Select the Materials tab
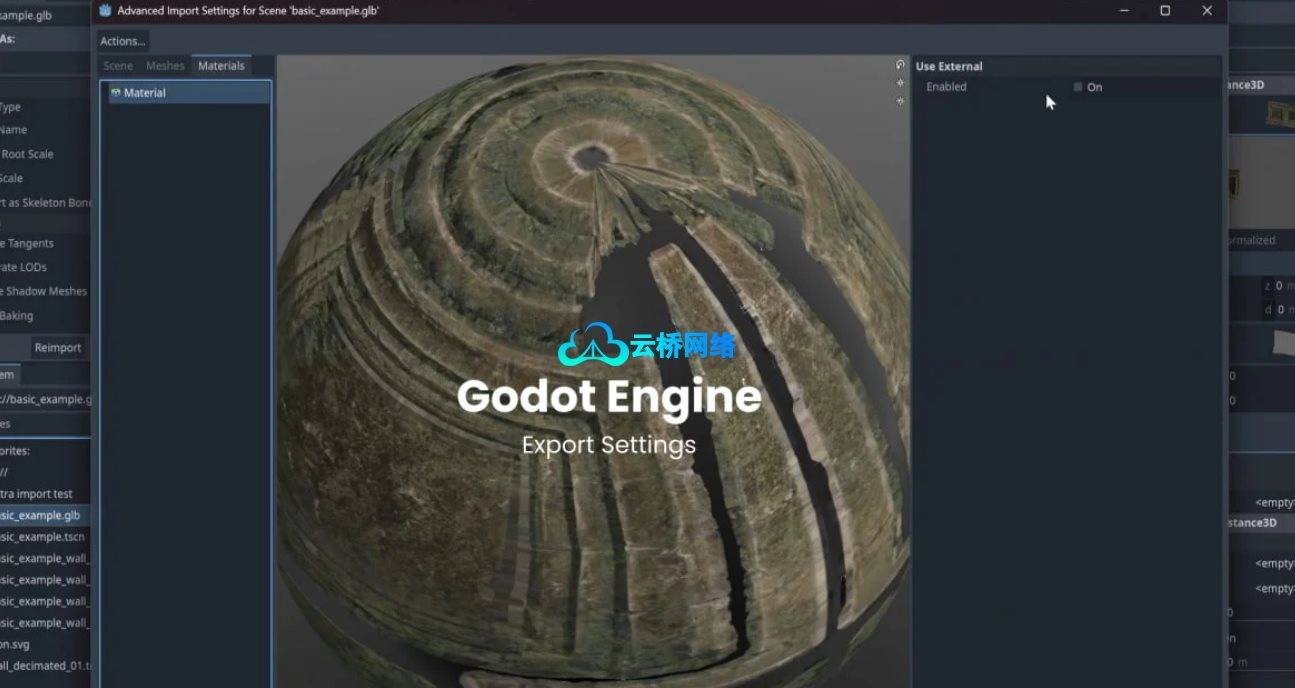Screen dimensions: 1295x688 [x=221, y=66]
